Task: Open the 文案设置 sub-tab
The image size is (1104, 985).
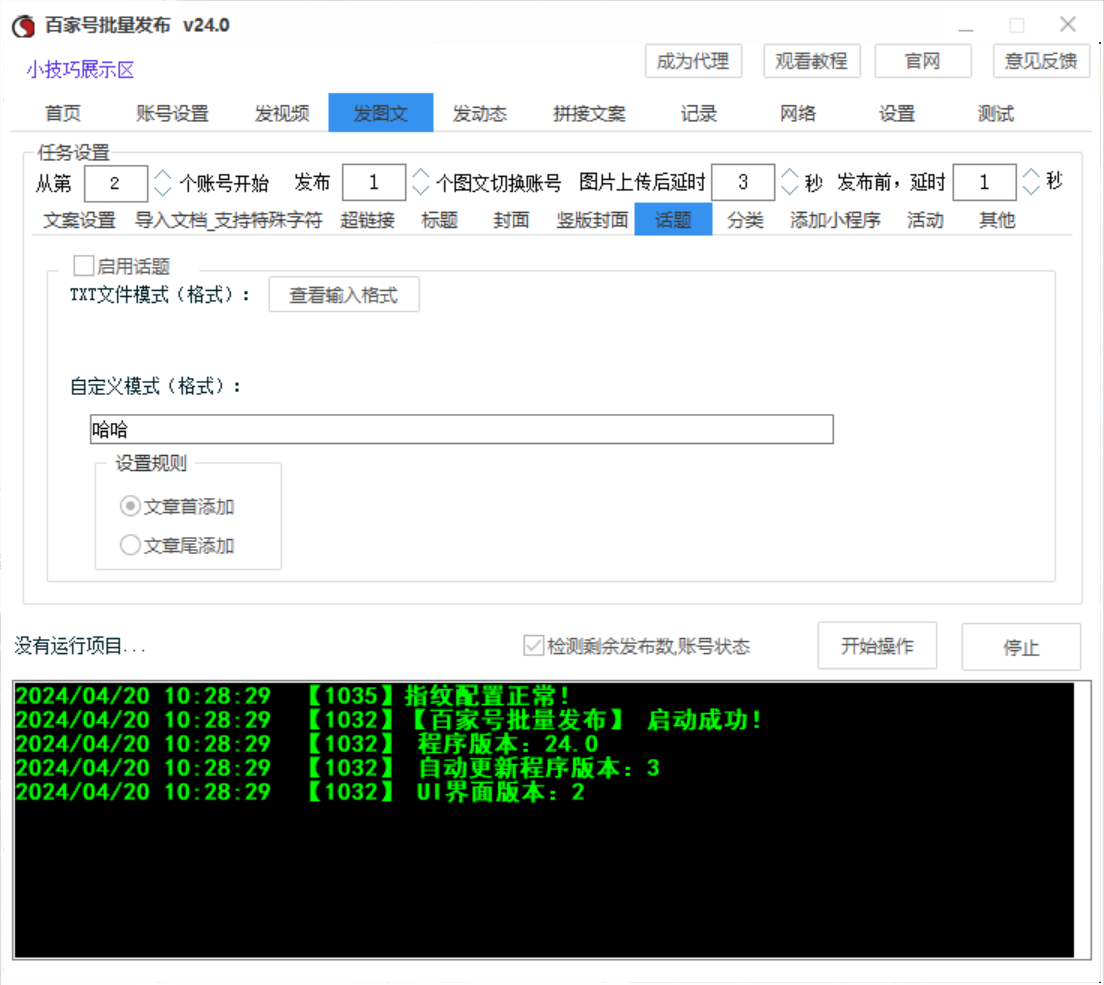Action: tap(80, 220)
